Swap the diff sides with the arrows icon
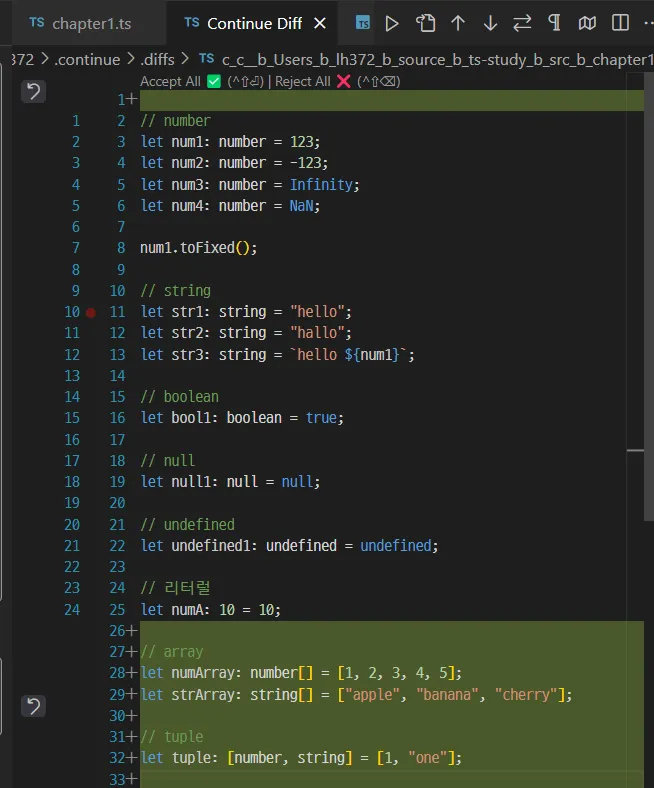 (522, 23)
